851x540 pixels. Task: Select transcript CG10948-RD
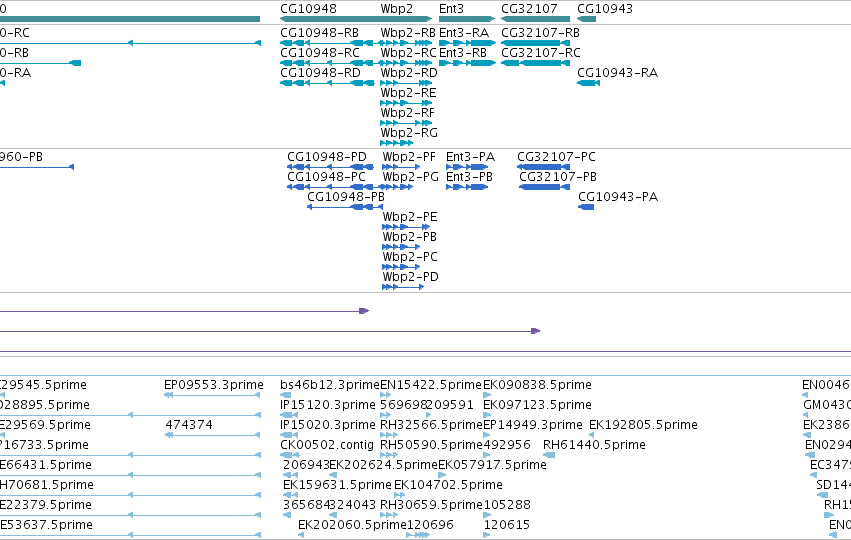320,73
